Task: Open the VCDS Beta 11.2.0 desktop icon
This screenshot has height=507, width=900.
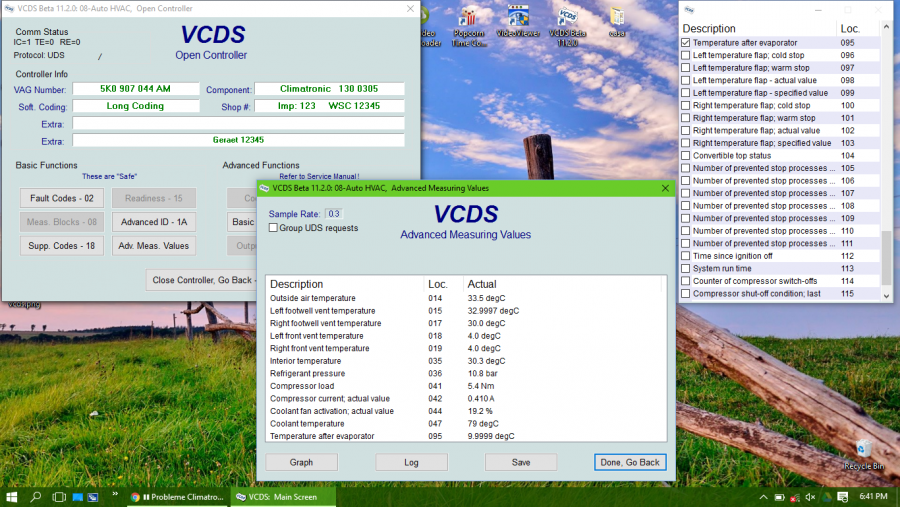Action: pyautogui.click(x=567, y=26)
